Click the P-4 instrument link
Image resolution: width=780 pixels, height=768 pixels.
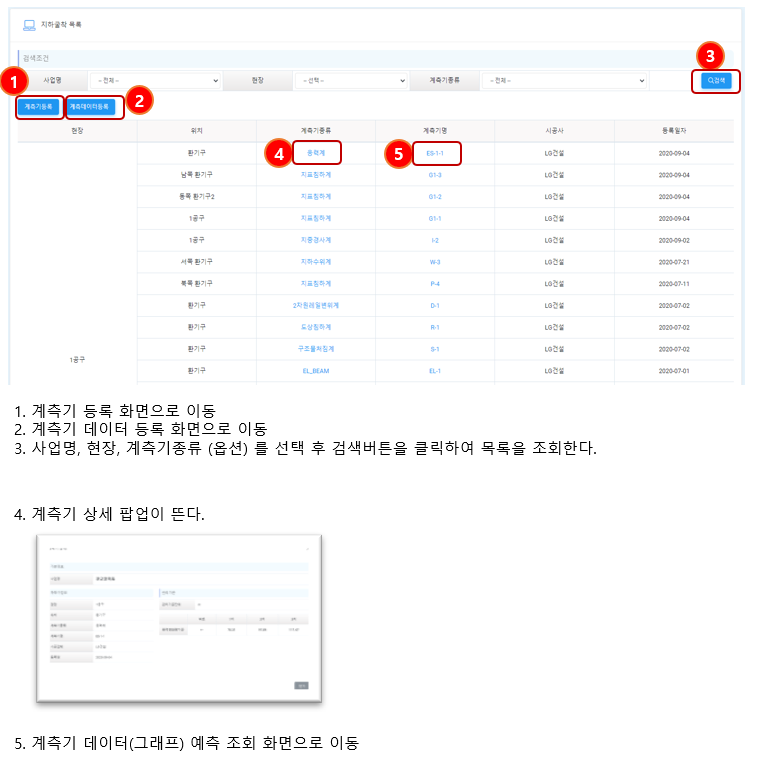click(435, 284)
